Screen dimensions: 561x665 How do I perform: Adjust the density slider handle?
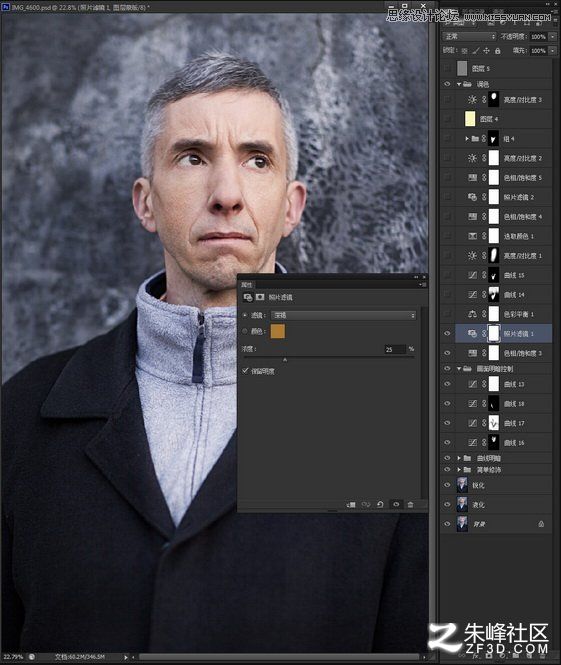click(x=285, y=360)
